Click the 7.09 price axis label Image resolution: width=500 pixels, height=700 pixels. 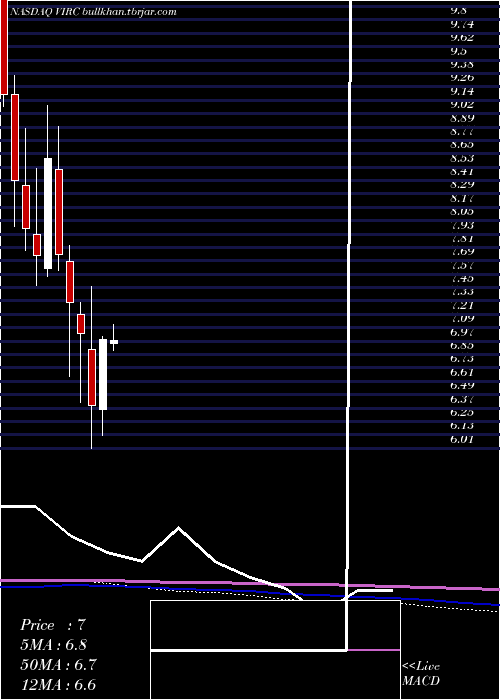click(x=462, y=318)
